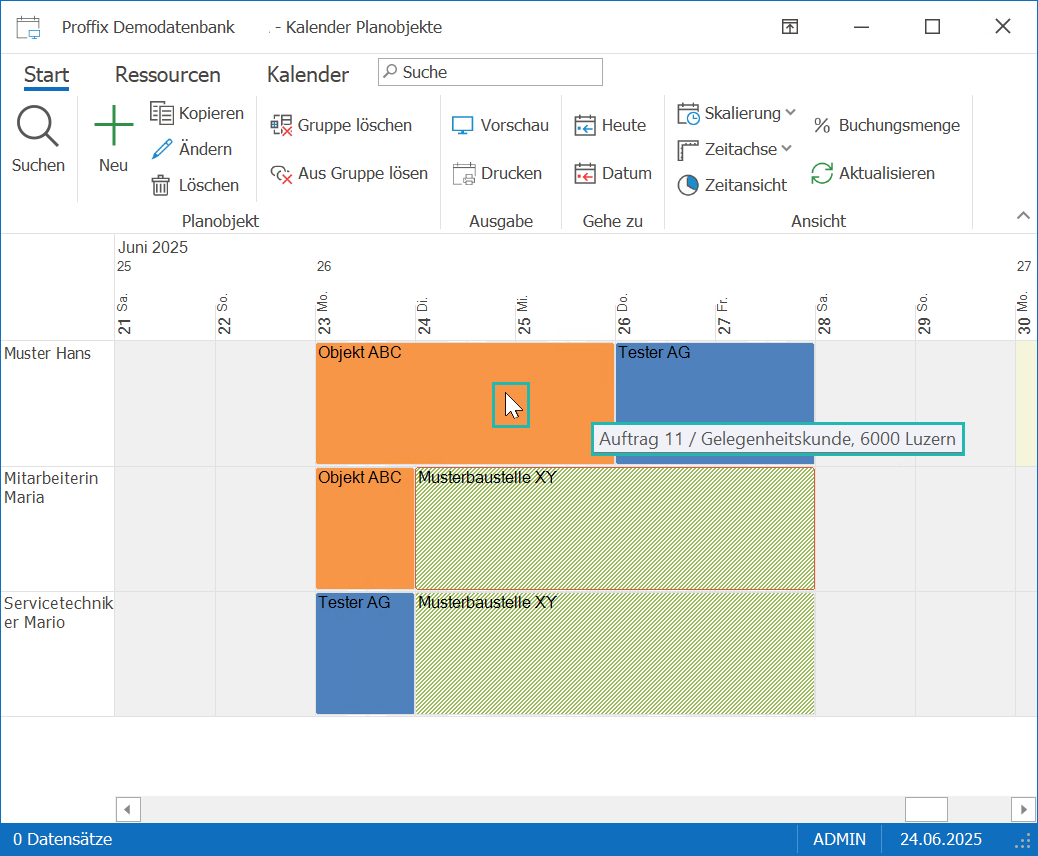Click the Buchungsmenge label

pos(899,125)
